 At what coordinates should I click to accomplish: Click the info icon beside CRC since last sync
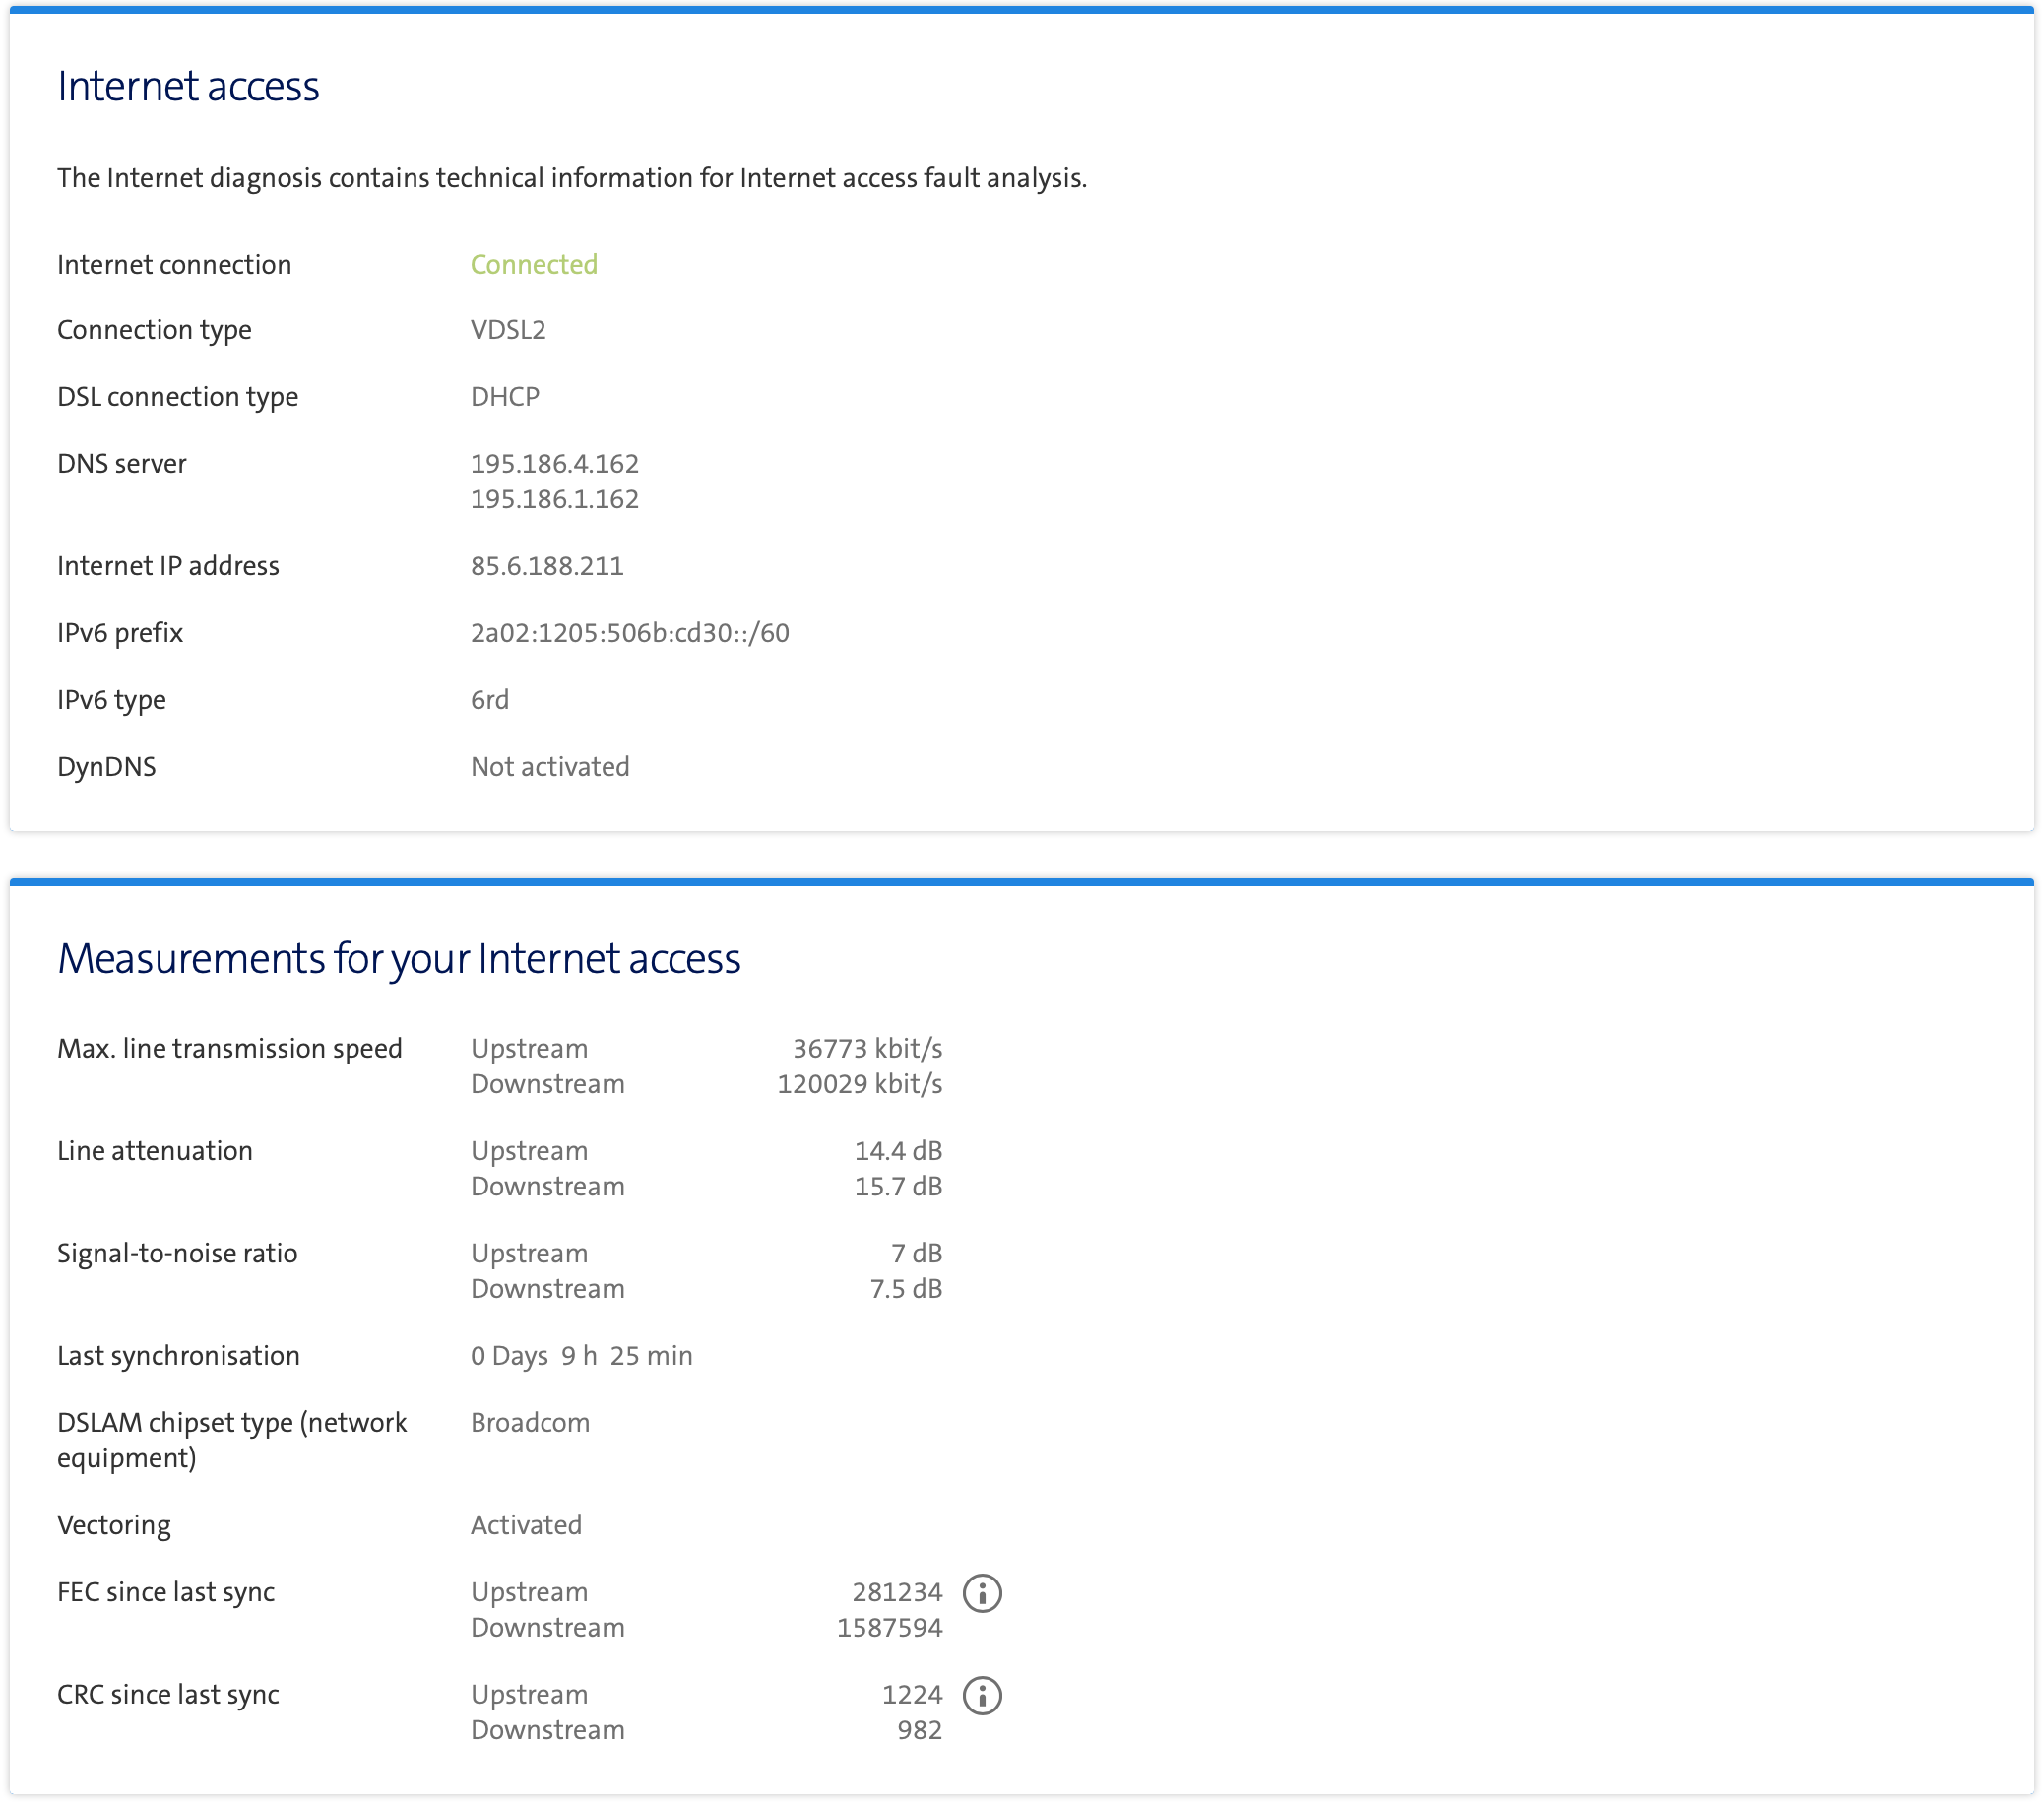pyautogui.click(x=984, y=1695)
